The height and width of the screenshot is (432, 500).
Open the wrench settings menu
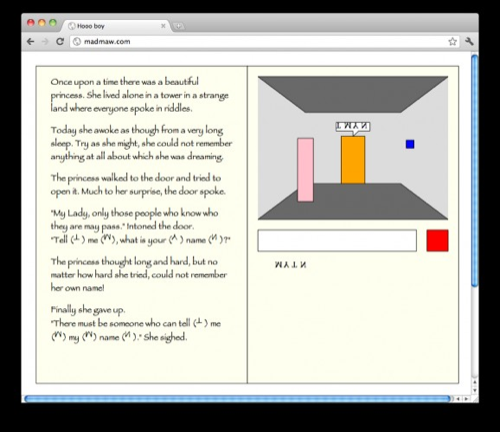click(x=469, y=42)
